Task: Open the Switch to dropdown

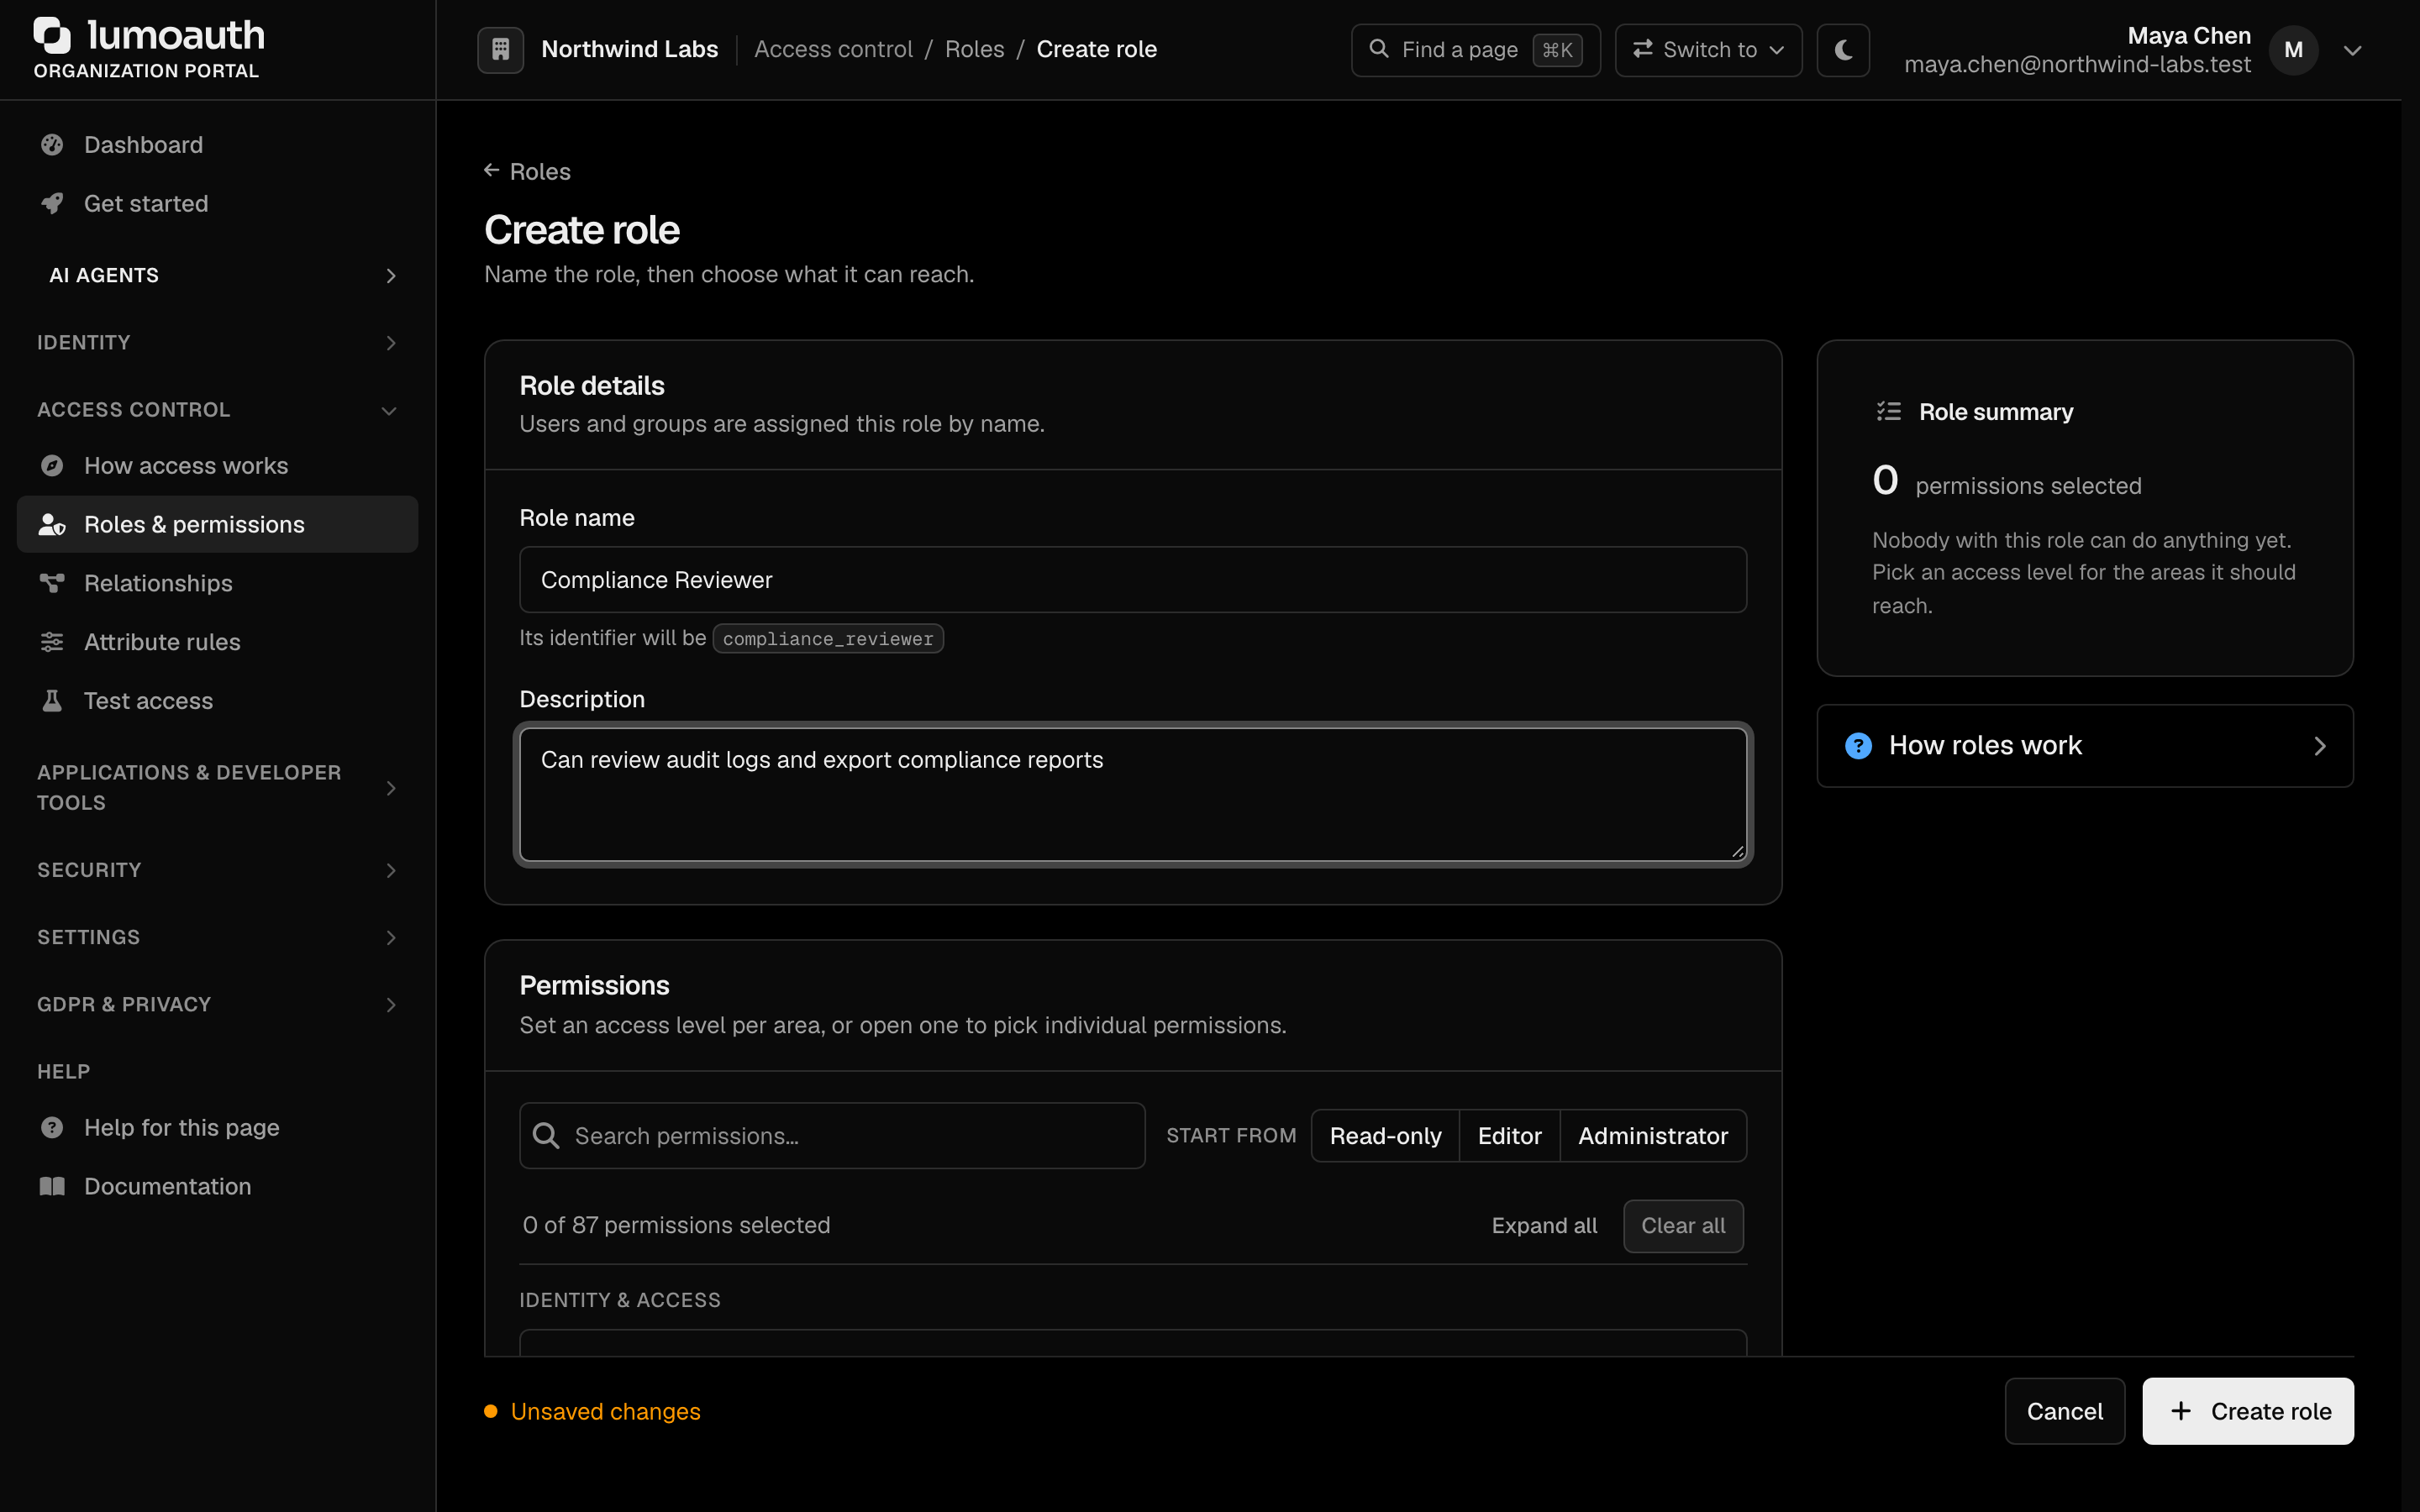Action: coord(1708,49)
